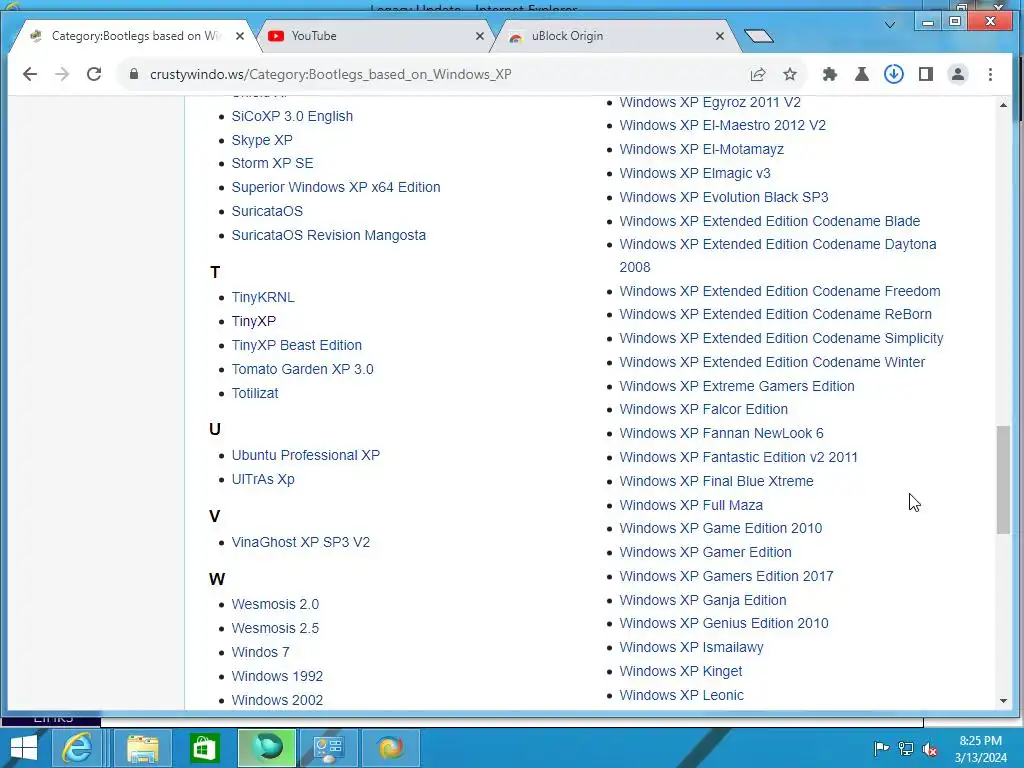1024x768 pixels.
Task: Open Tomato Garden XP 3.0 link
Action: tap(302, 369)
